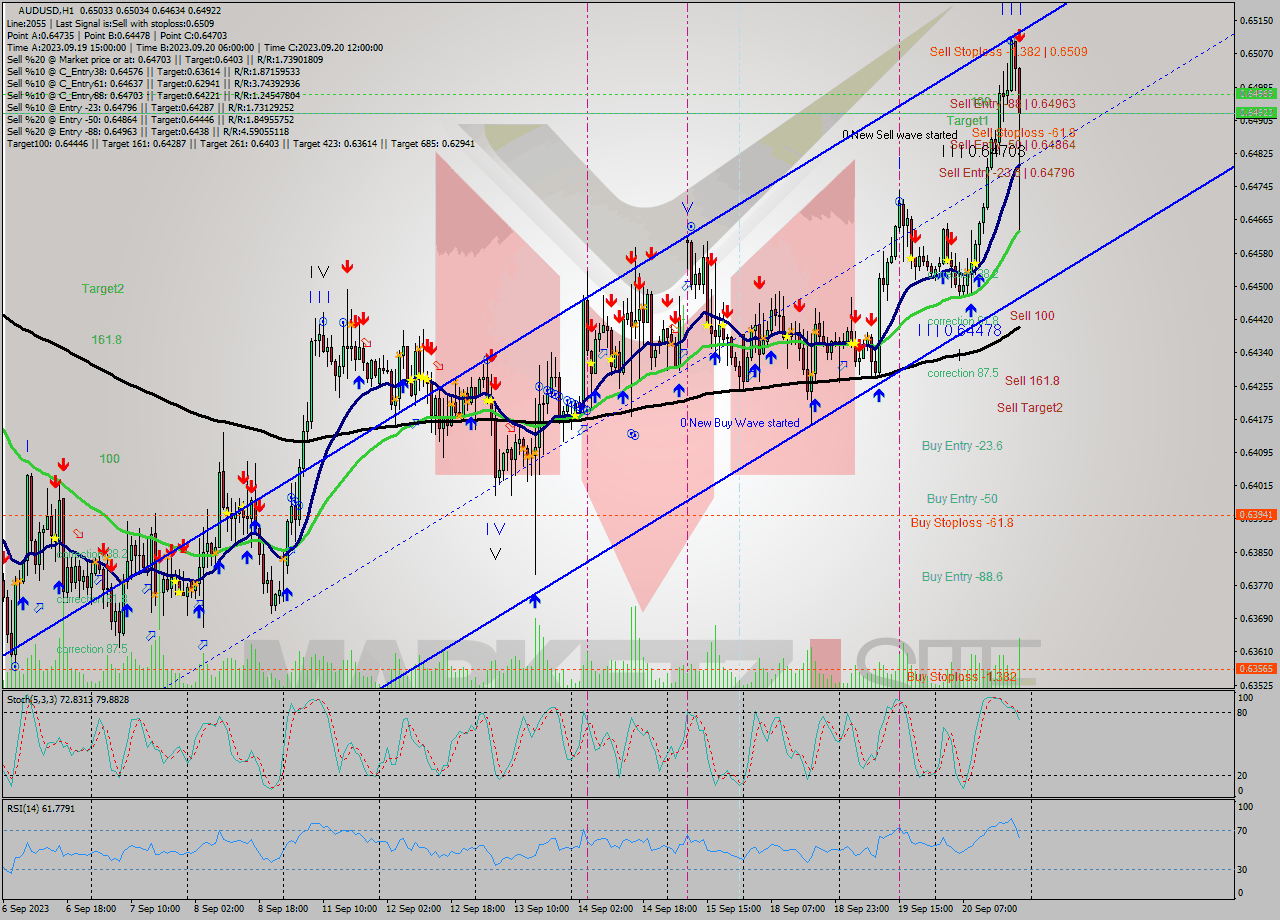Click the '15 Sep 15:00' time label

pos(733,909)
